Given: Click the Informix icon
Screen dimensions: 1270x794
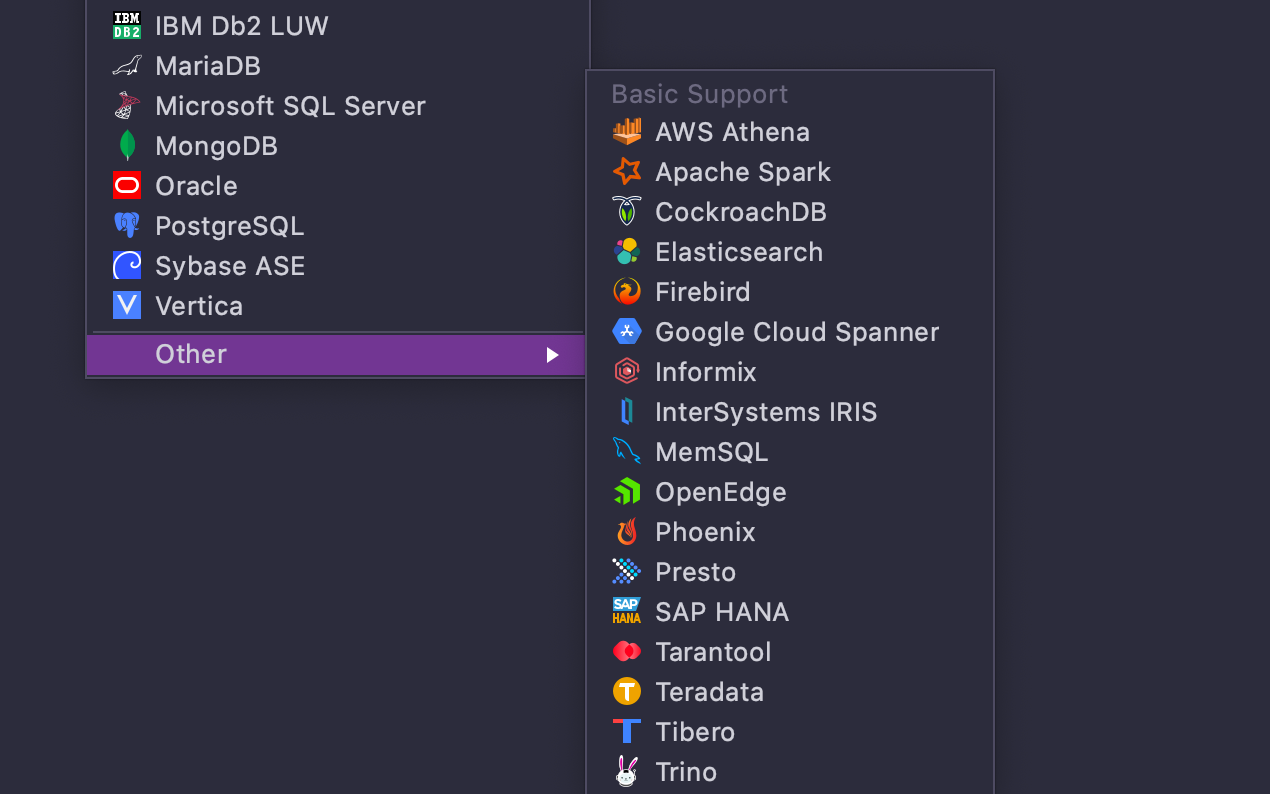Looking at the screenshot, I should (x=627, y=372).
